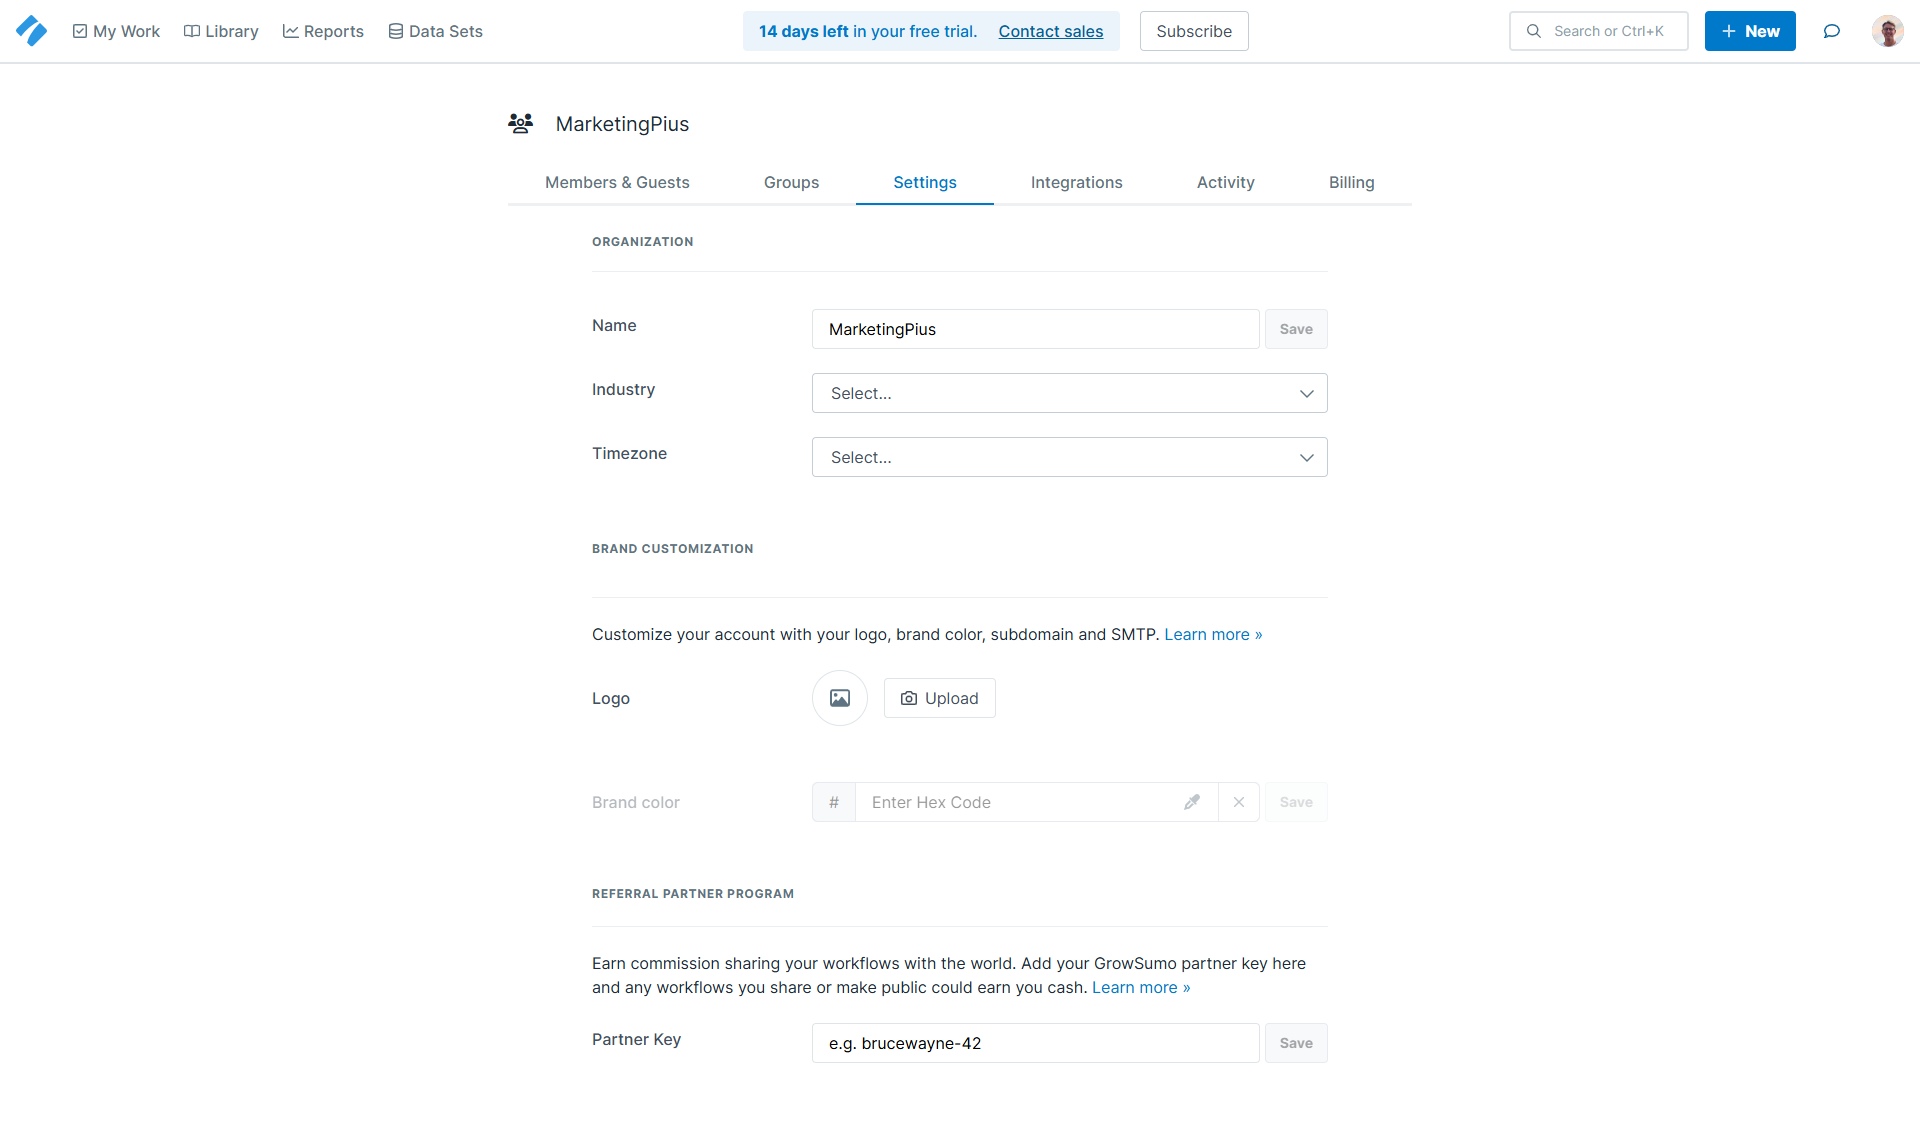Open the My Work menu
Viewport: 1920px width, 1127px height.
click(116, 31)
